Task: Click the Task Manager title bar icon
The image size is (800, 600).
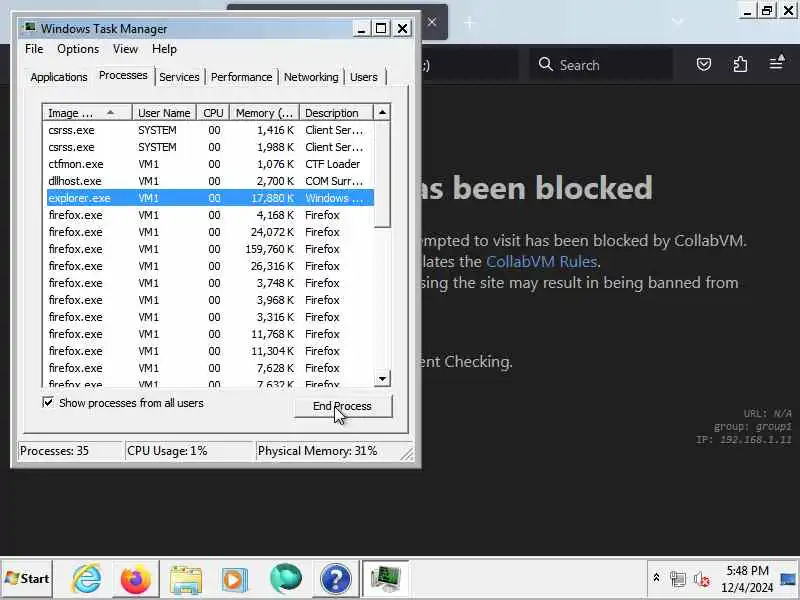Action: click(x=30, y=28)
